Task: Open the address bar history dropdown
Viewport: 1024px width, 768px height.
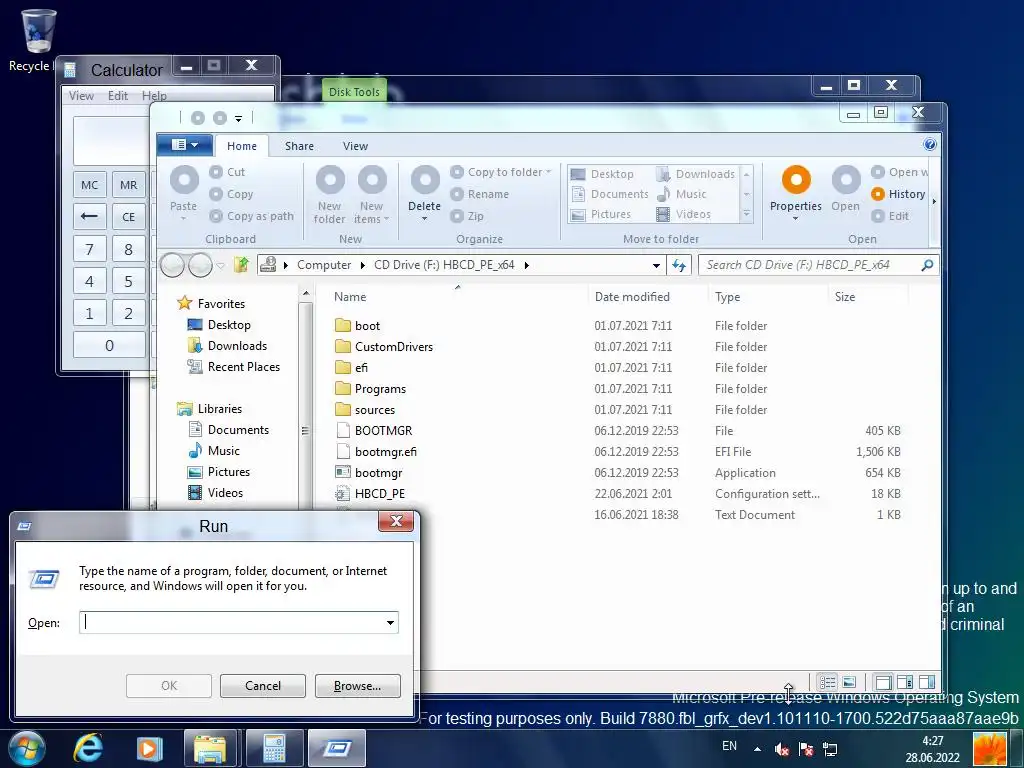Action: click(656, 265)
